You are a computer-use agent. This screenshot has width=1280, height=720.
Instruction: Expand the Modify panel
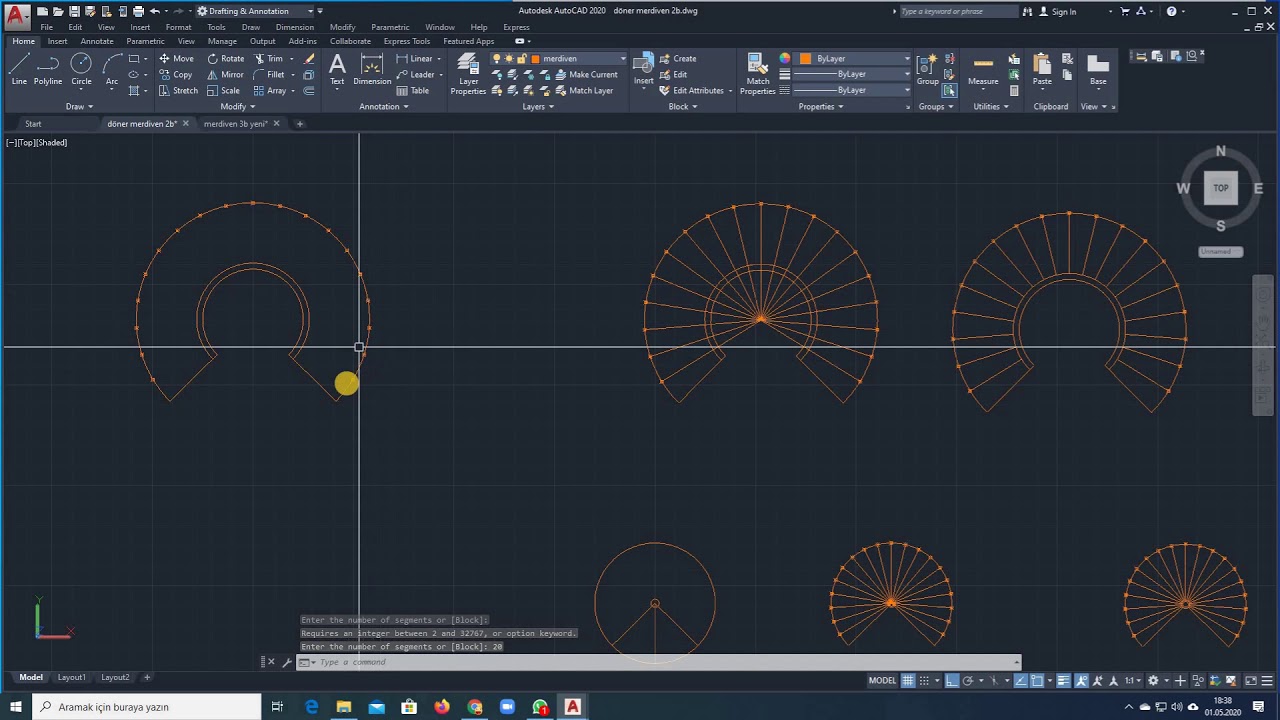[237, 106]
